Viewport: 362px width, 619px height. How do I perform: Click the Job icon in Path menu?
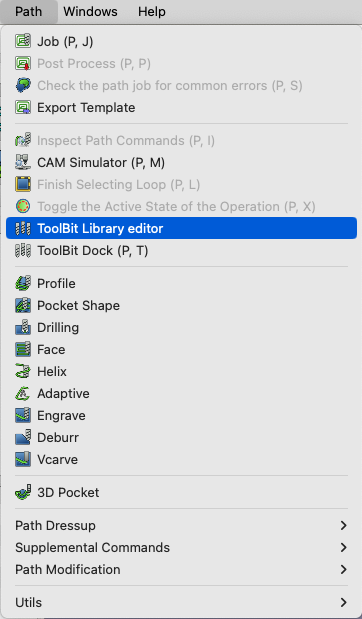23,41
